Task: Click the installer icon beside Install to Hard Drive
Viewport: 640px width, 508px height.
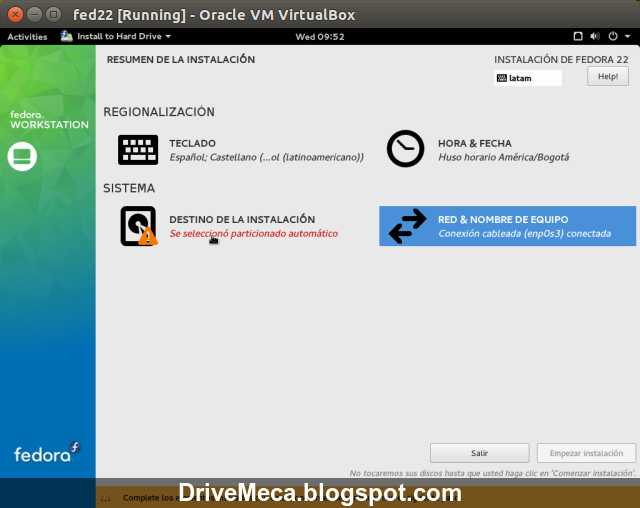Action: click(67, 36)
